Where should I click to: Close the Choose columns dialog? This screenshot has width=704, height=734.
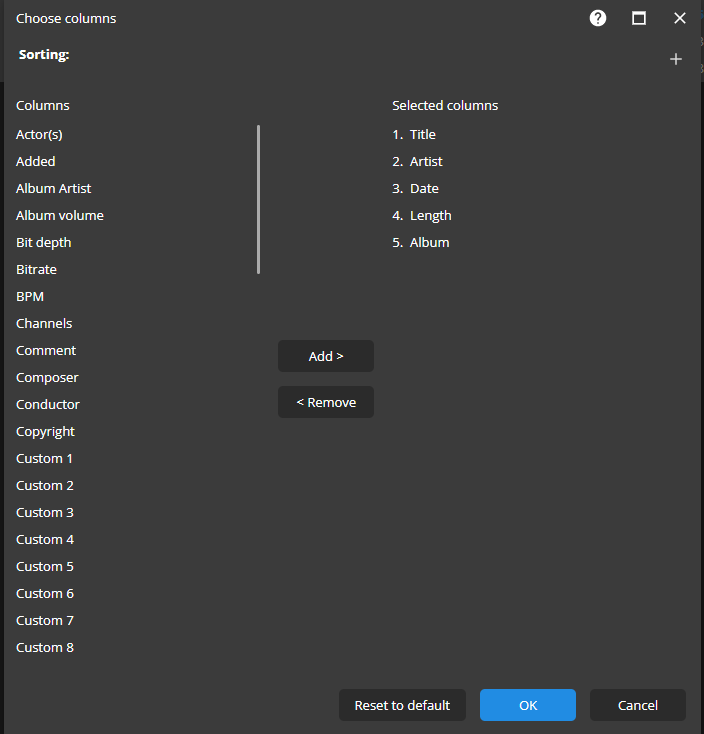pos(680,18)
